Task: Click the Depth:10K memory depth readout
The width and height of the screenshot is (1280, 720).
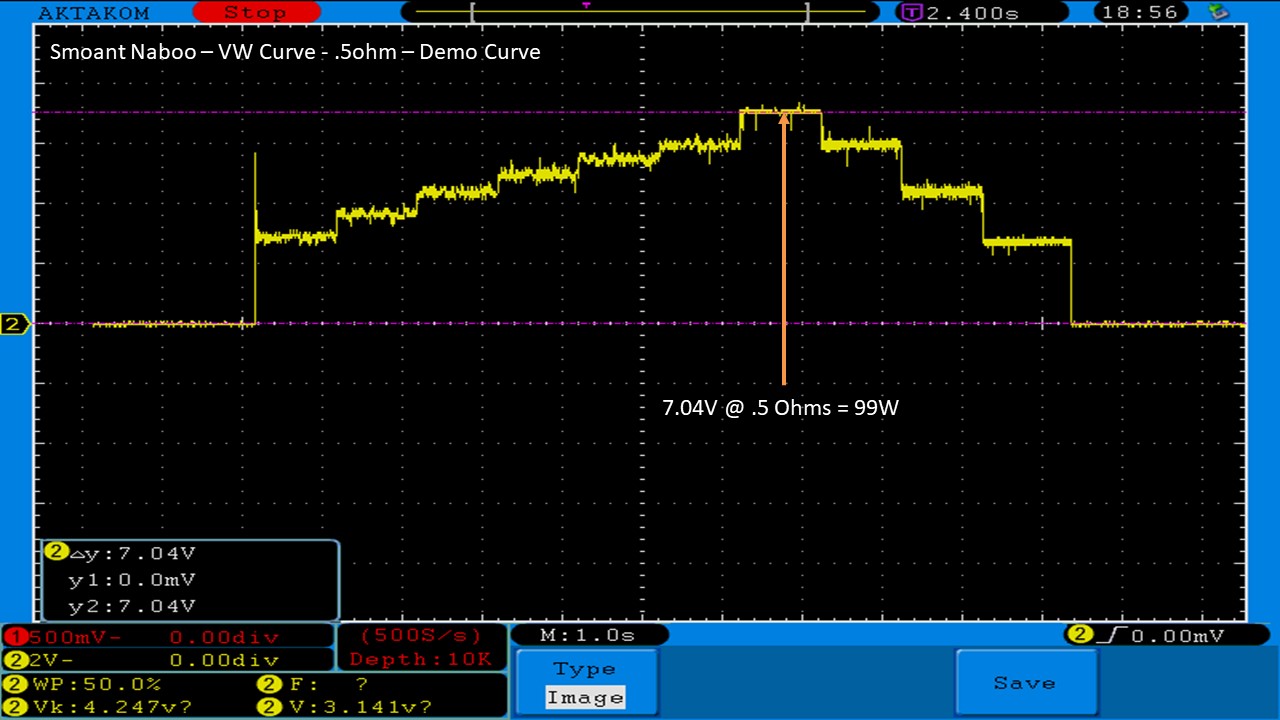Action: pyautogui.click(x=420, y=659)
